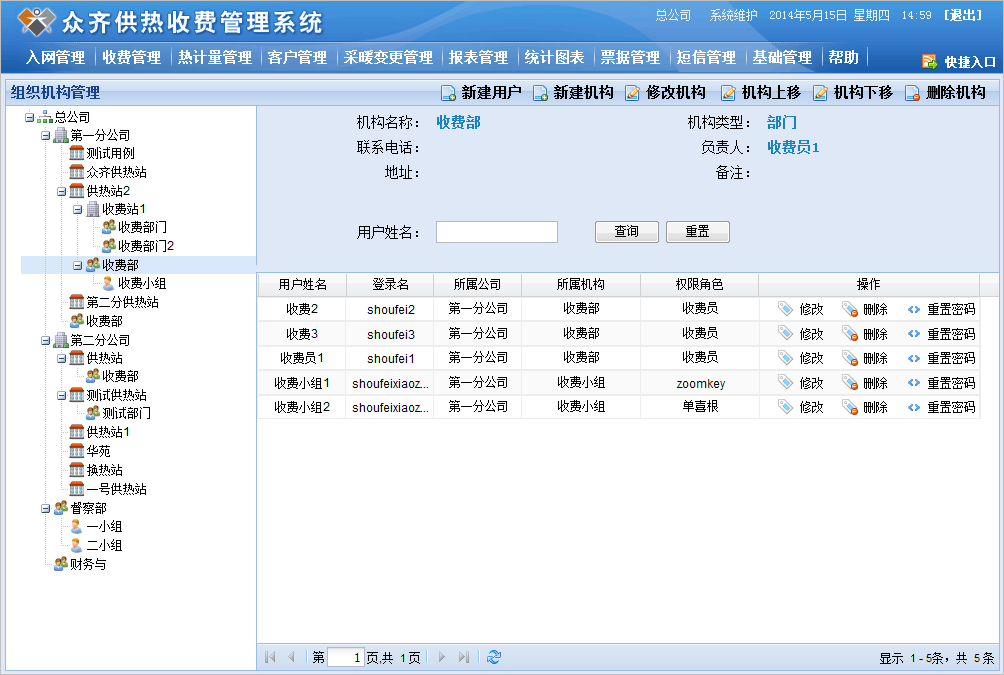This screenshot has height=675, width=1004.
Task: Click the 查询 (search) button
Action: pyautogui.click(x=626, y=232)
